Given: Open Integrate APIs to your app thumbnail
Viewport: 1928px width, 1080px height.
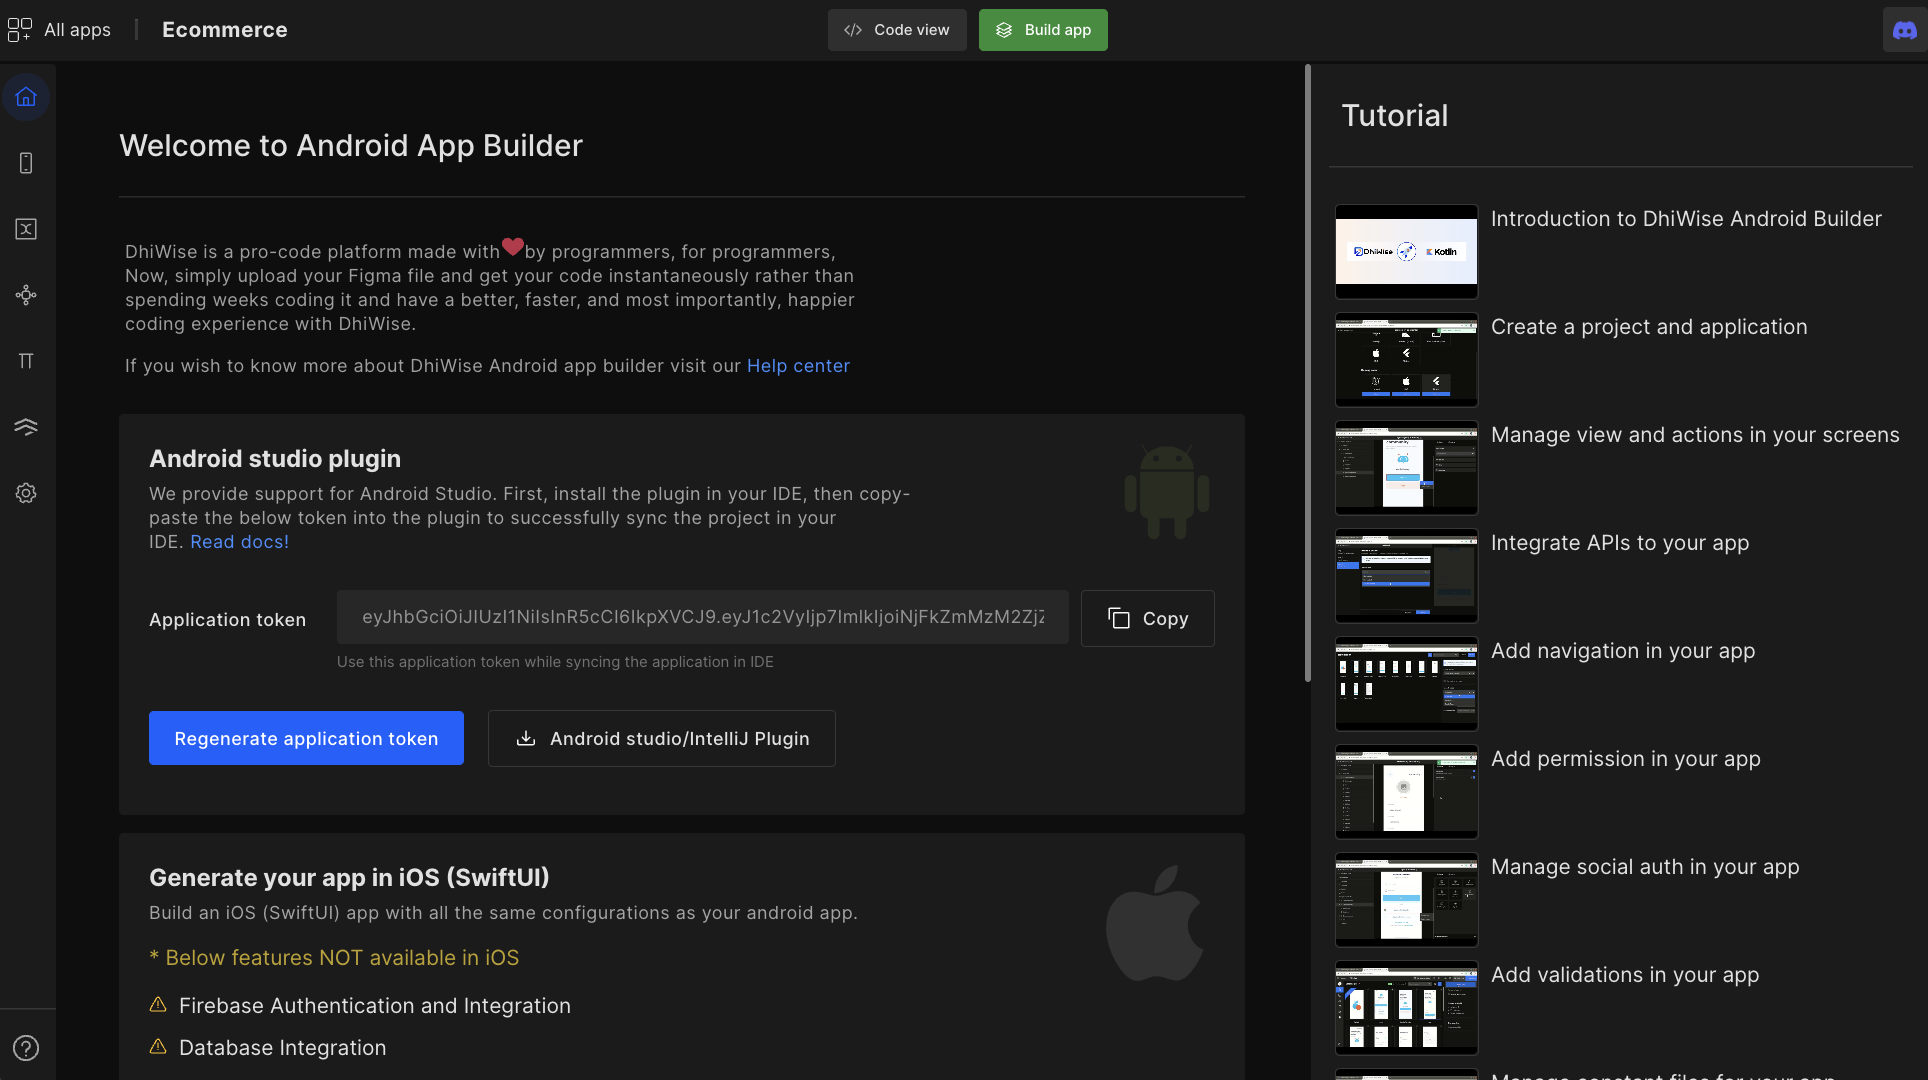Looking at the screenshot, I should click(1406, 575).
